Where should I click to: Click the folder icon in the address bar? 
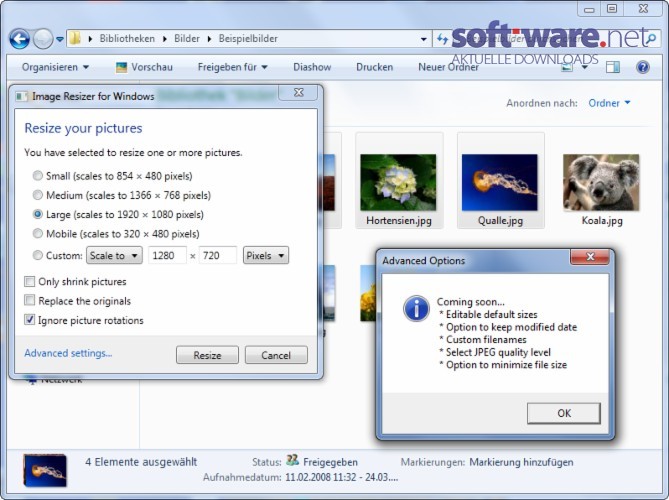(x=75, y=38)
